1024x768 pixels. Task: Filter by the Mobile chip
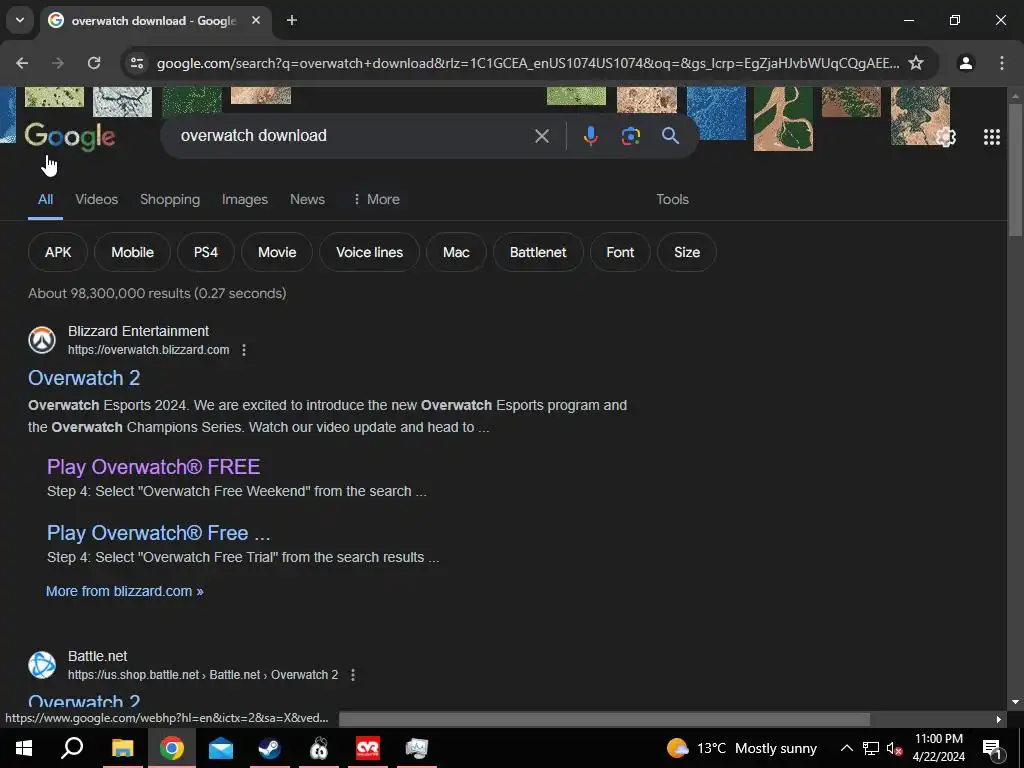[x=133, y=252]
